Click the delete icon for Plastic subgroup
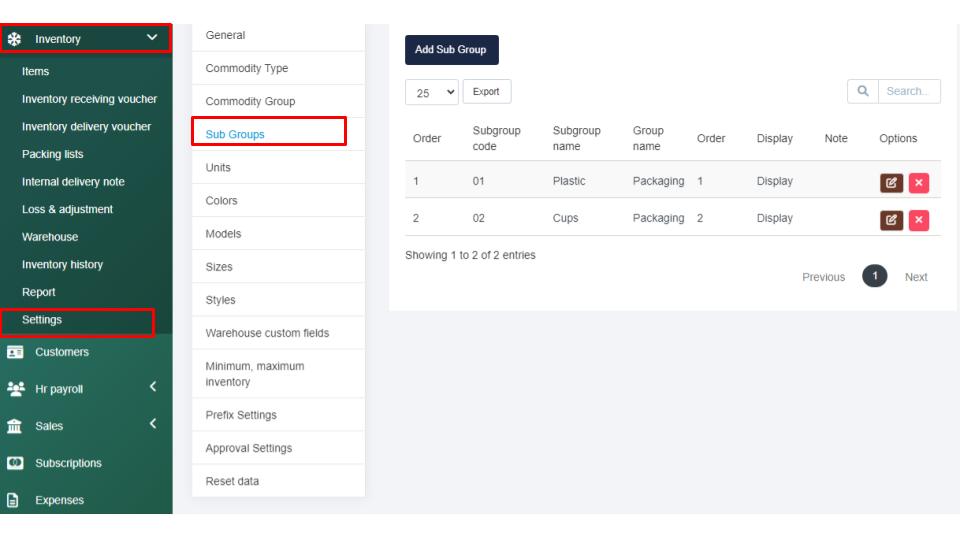The height and width of the screenshot is (540, 960). point(918,183)
